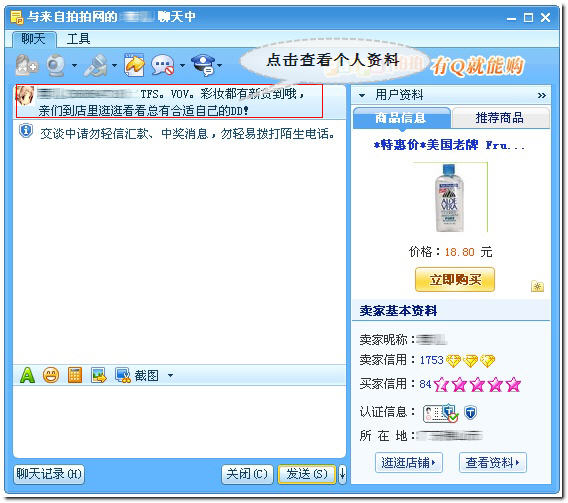Open the font settings green A icon

coord(28,375)
